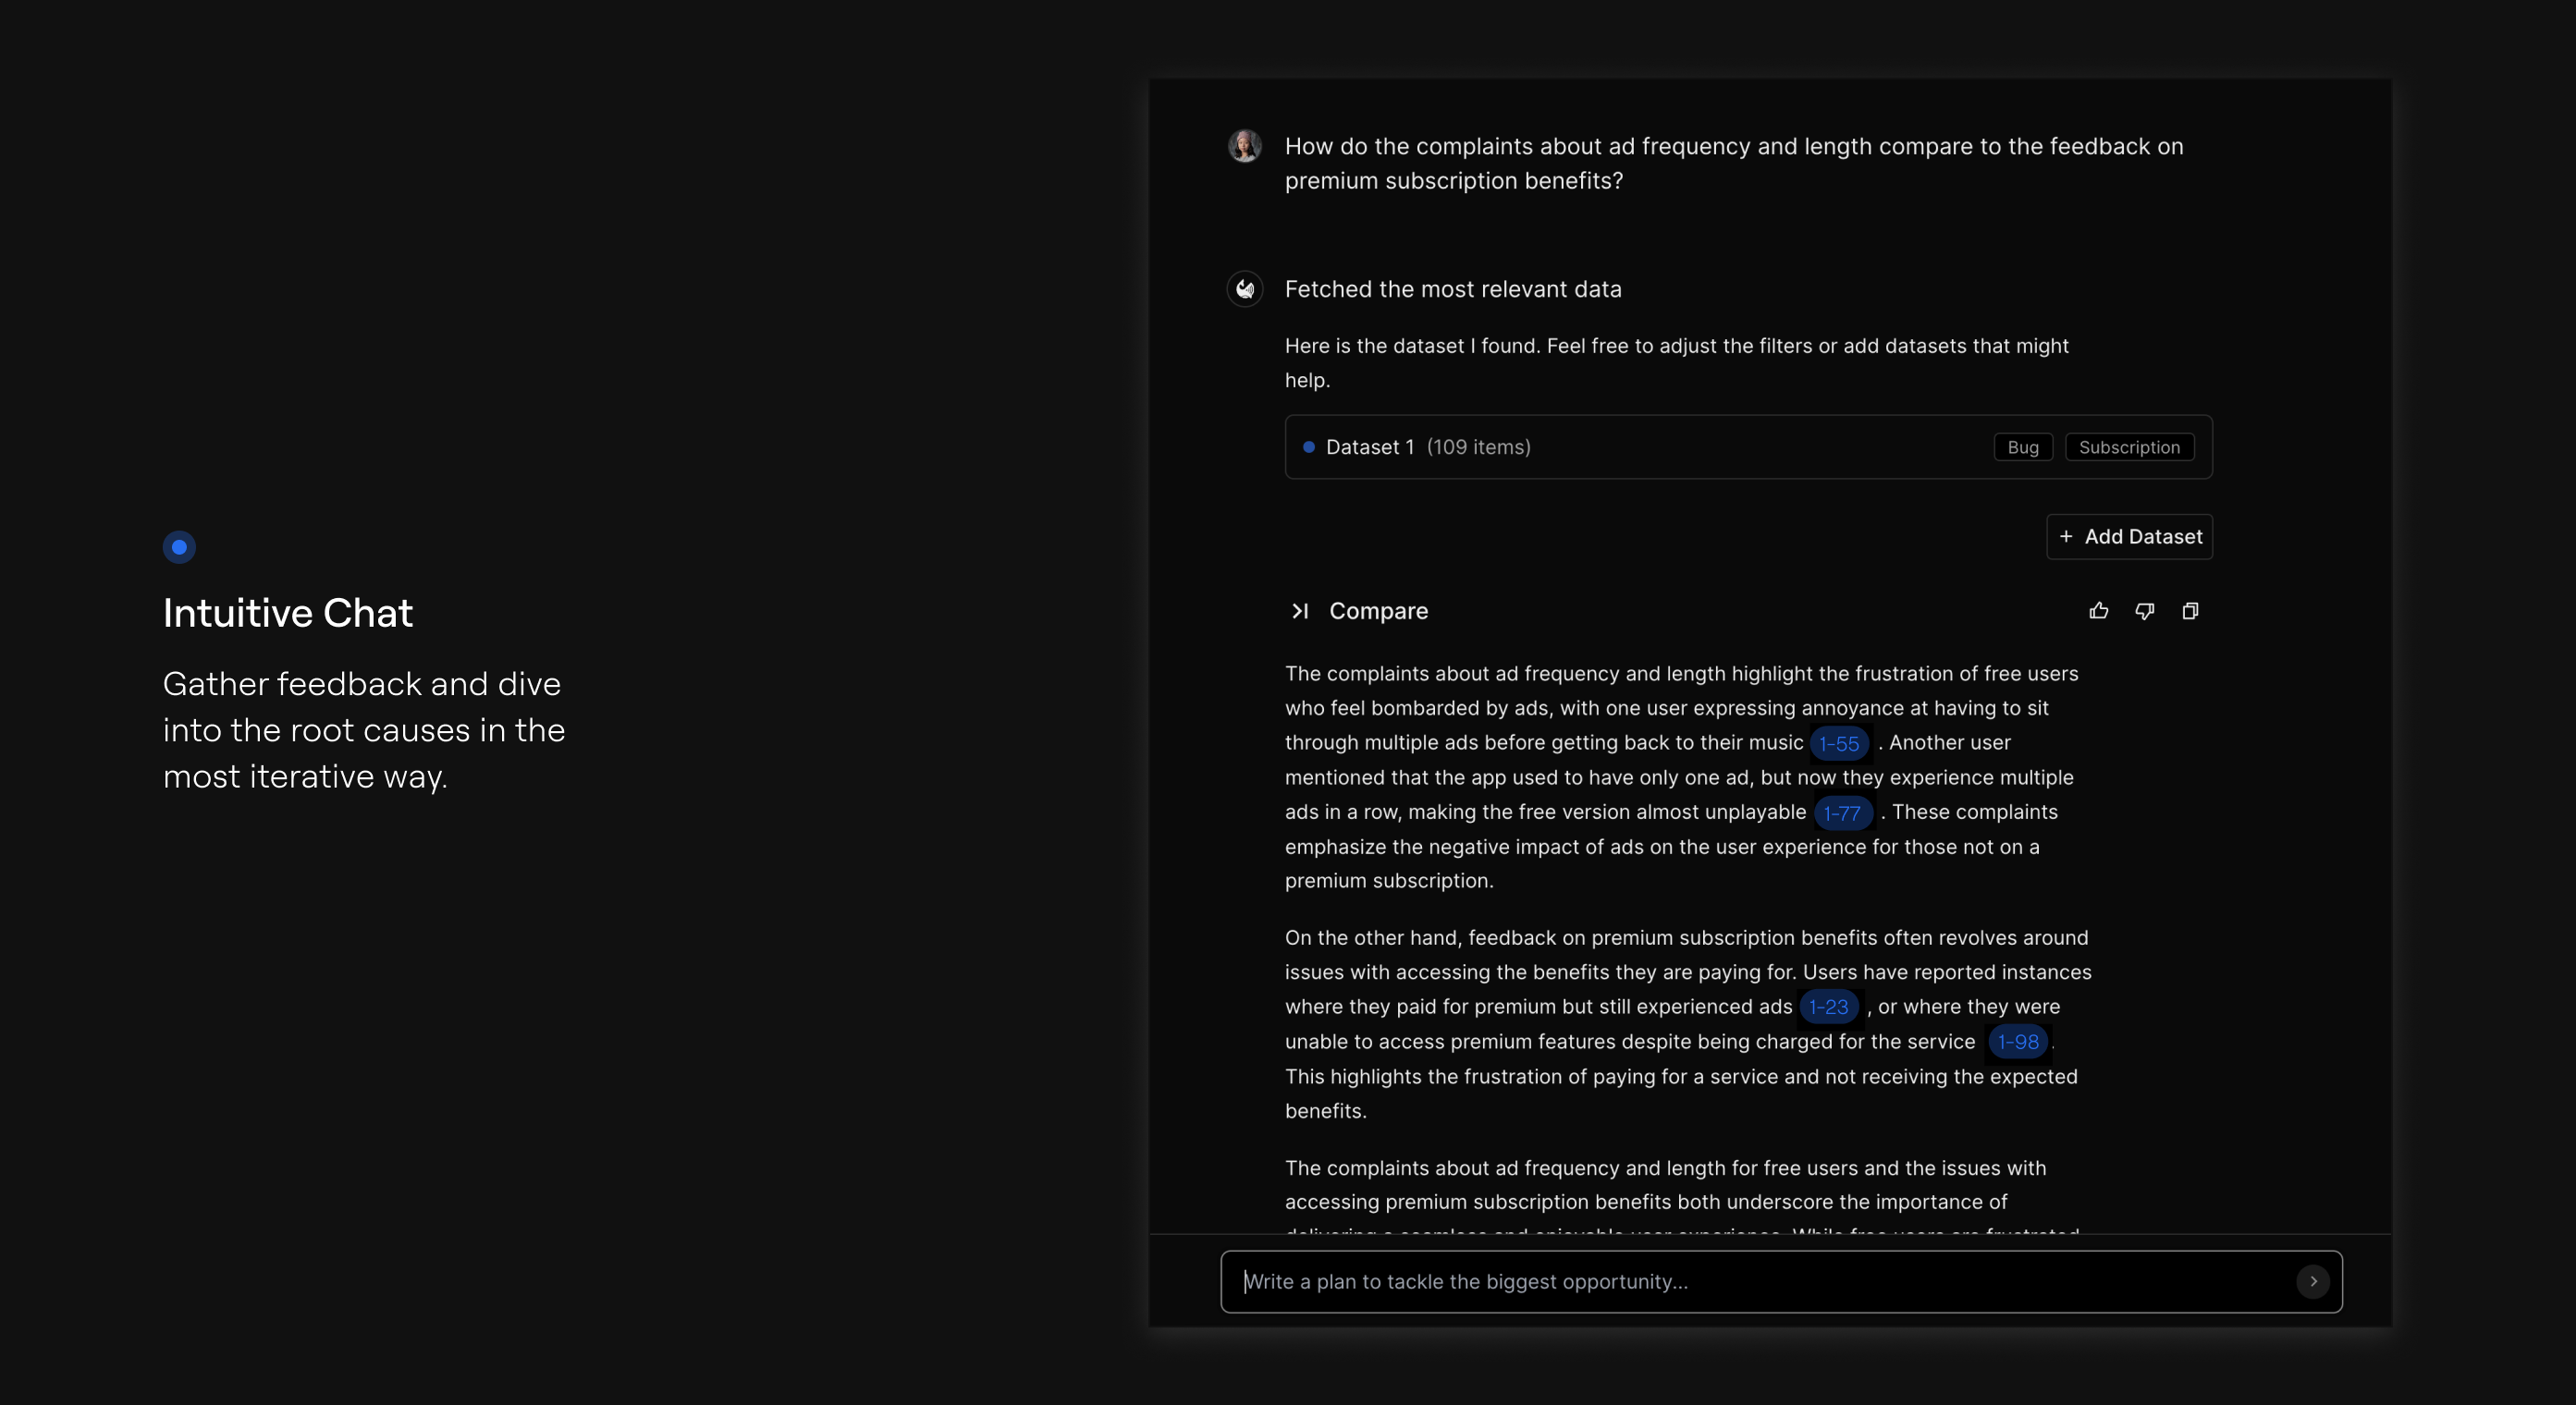
Task: Collapse the Compare section arrow
Action: (1299, 611)
